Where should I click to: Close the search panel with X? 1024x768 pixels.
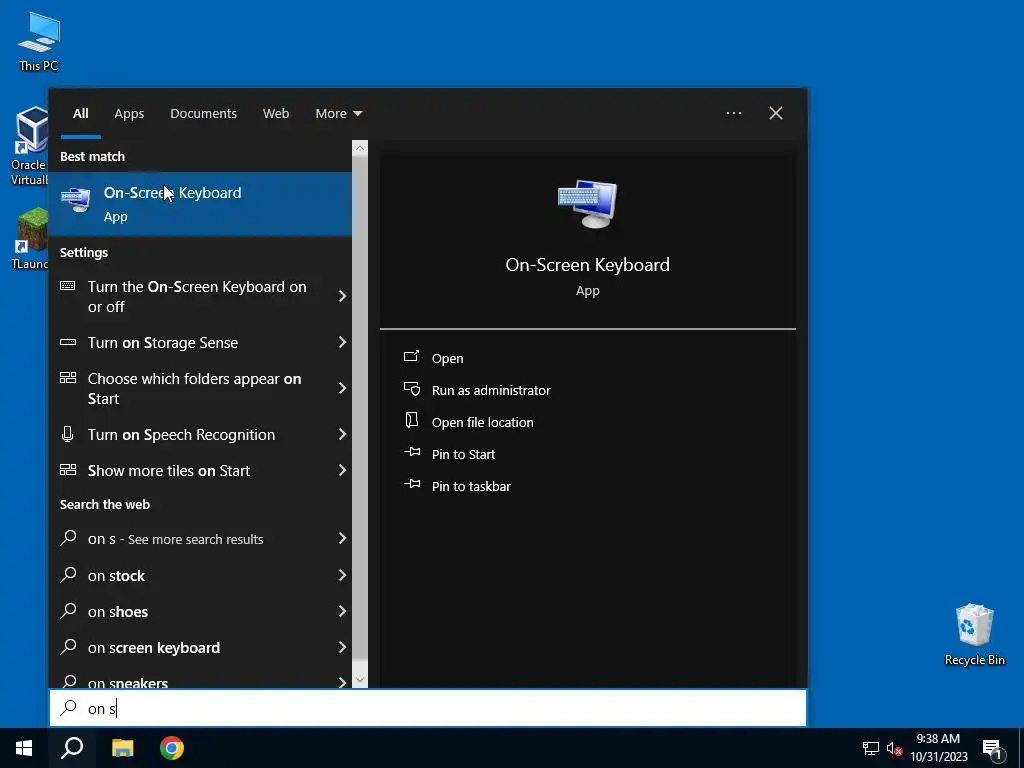pos(776,113)
